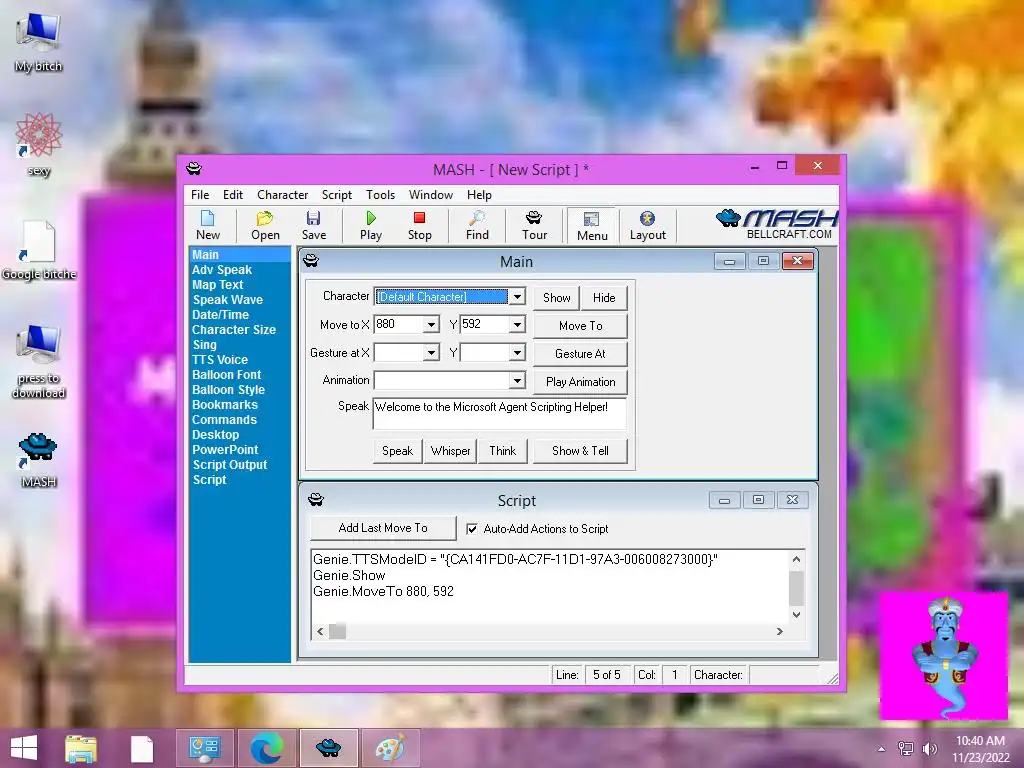Select the 'My bitch' computer desktop icon
The image size is (1024, 768).
click(x=39, y=43)
